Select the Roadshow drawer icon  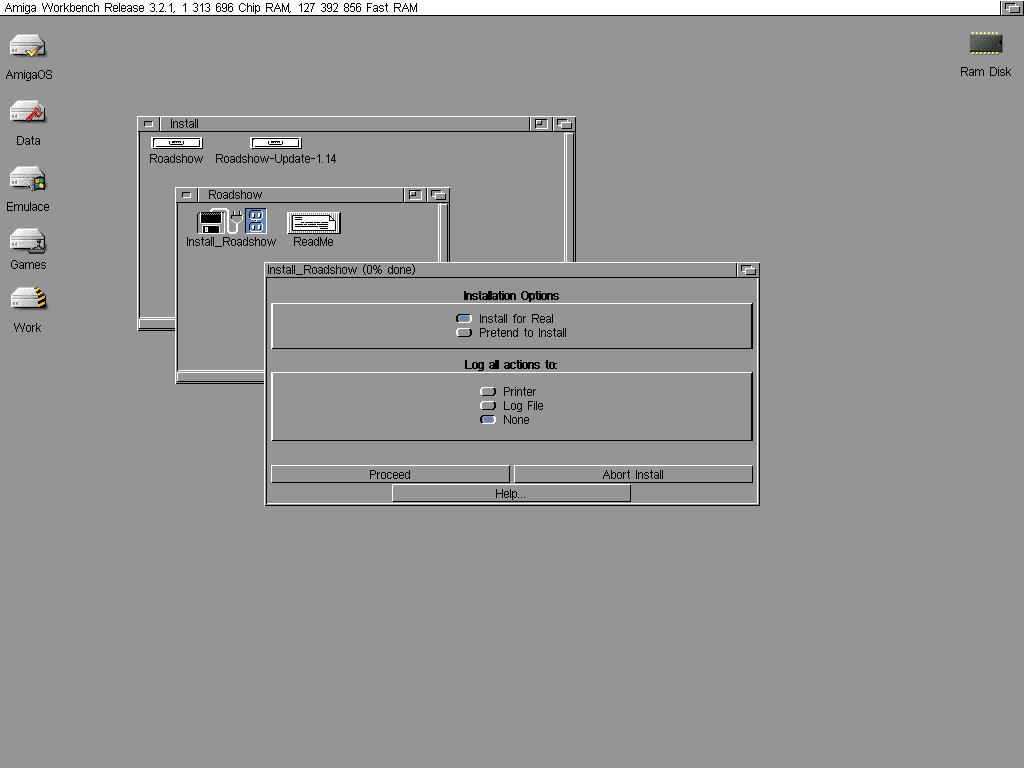(x=176, y=143)
